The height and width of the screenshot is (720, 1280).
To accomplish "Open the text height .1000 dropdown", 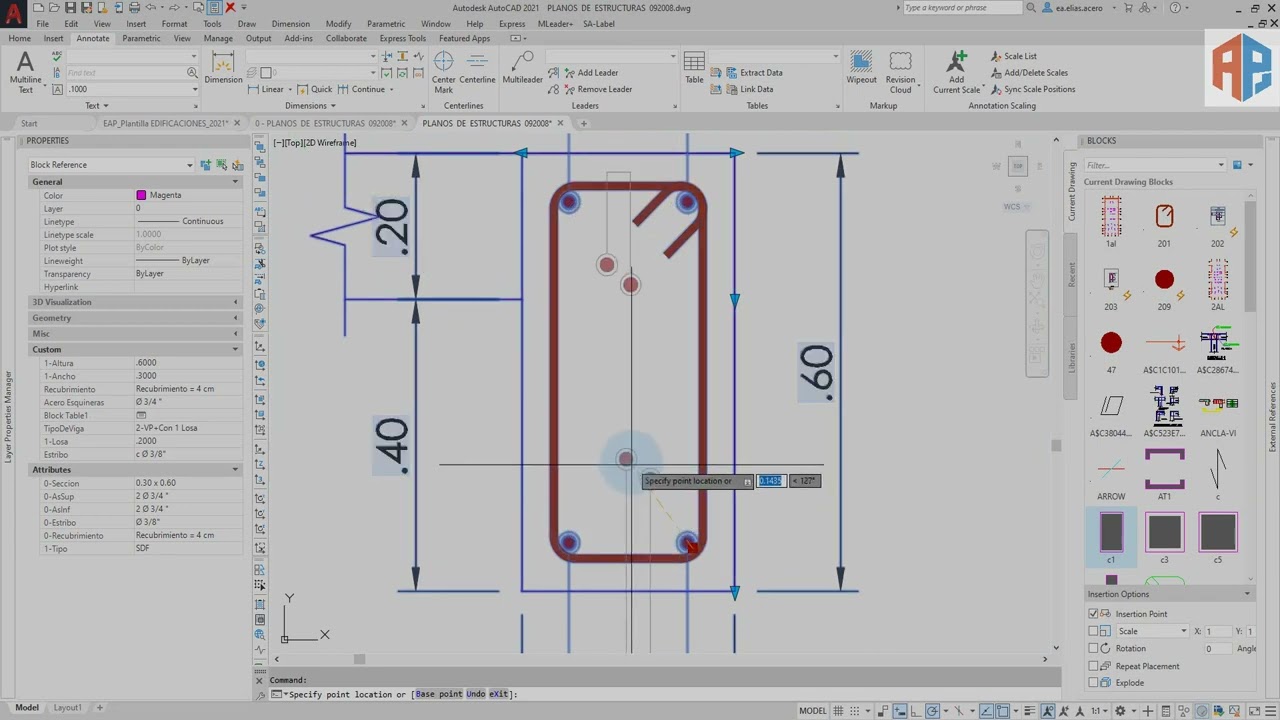I will (x=195, y=89).
